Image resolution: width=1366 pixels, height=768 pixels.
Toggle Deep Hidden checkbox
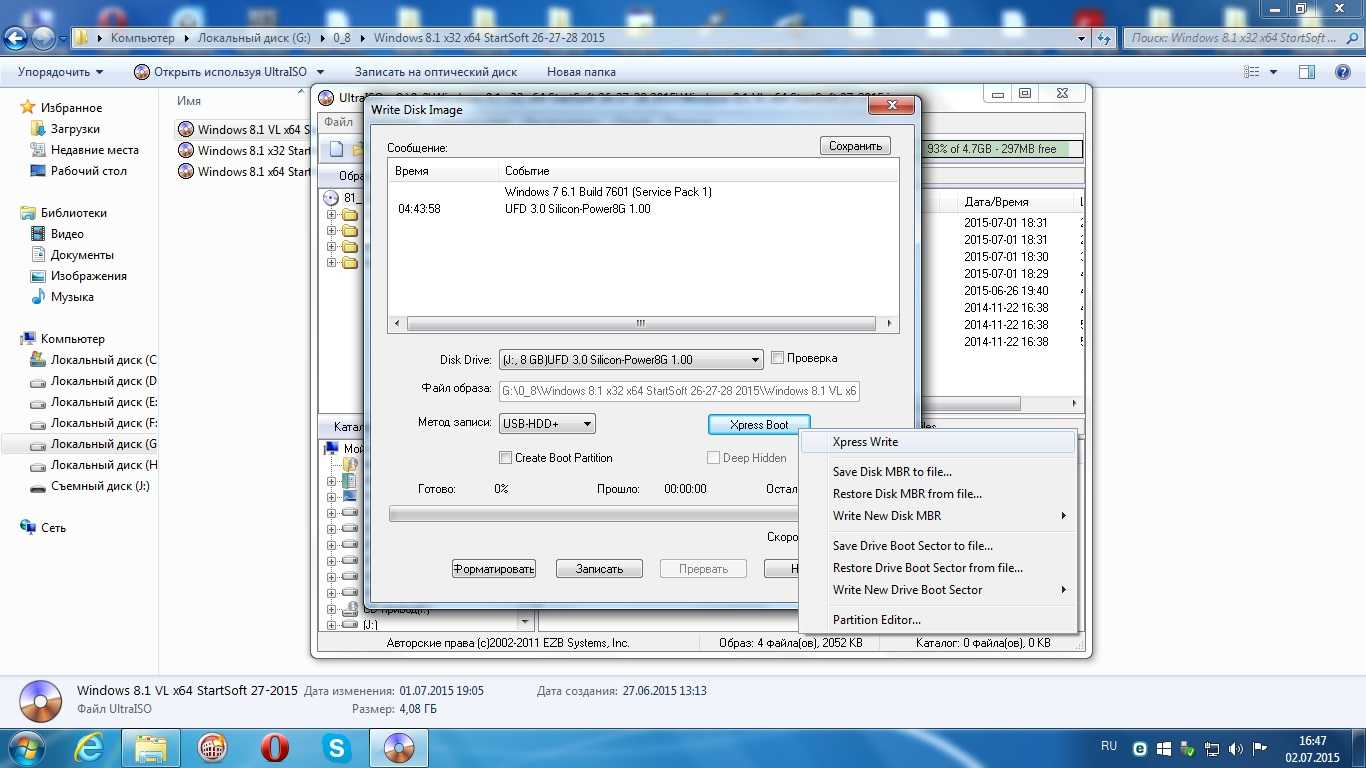click(713, 458)
